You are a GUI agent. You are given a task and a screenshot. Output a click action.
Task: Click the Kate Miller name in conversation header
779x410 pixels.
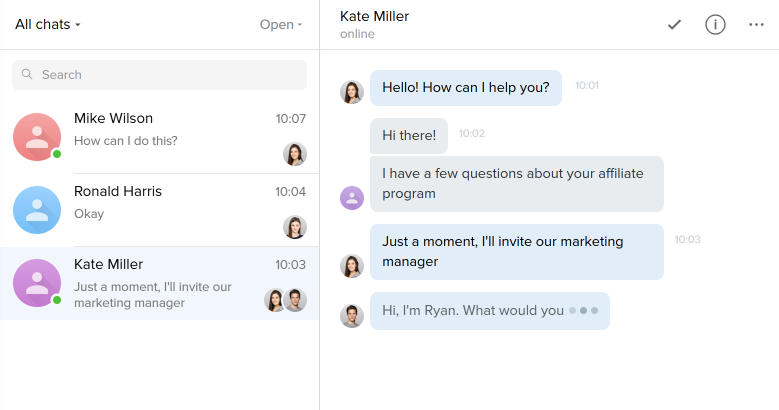pos(374,16)
